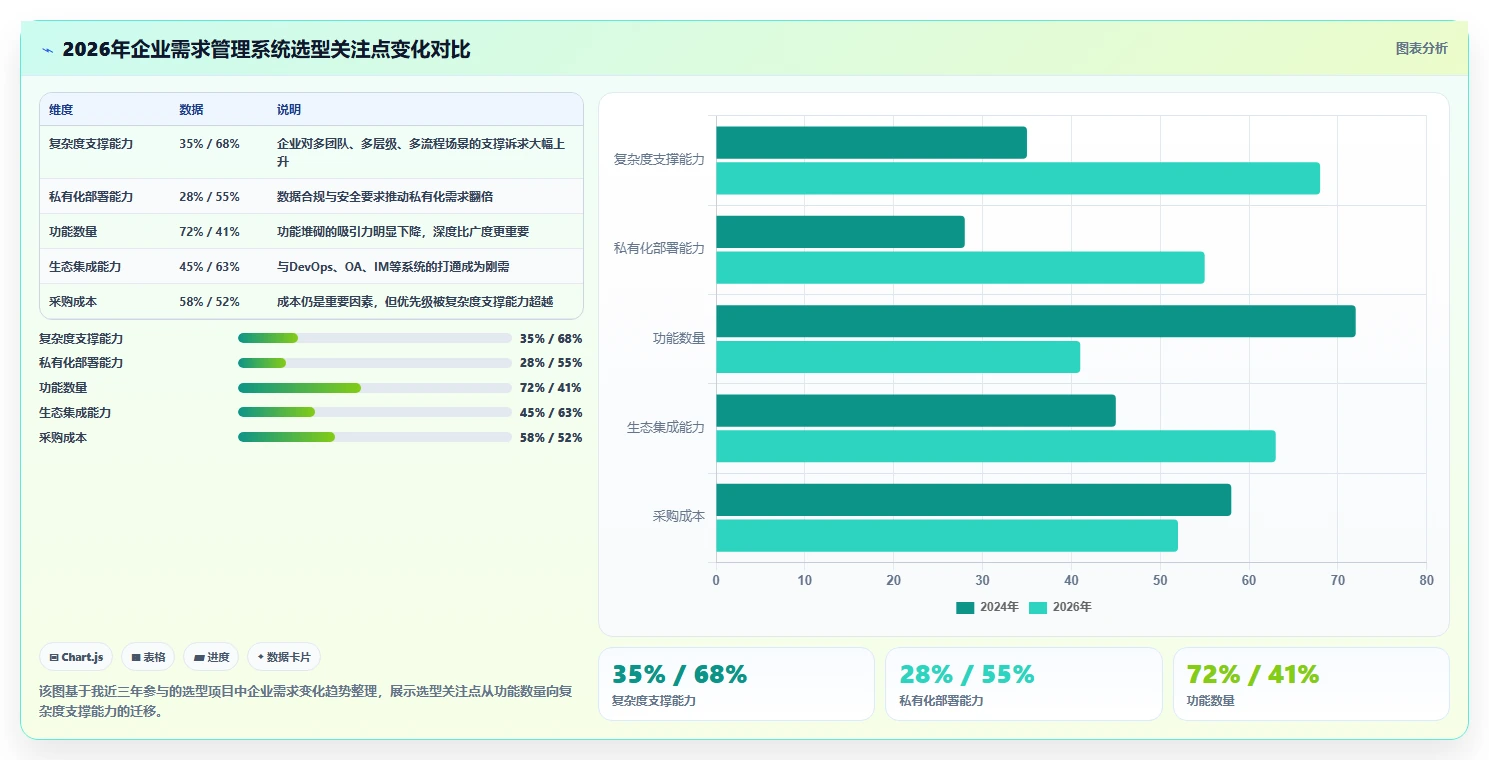The height and width of the screenshot is (760, 1489).
Task: Click the 2026年 bar for 功能数量
Action: pos(898,357)
